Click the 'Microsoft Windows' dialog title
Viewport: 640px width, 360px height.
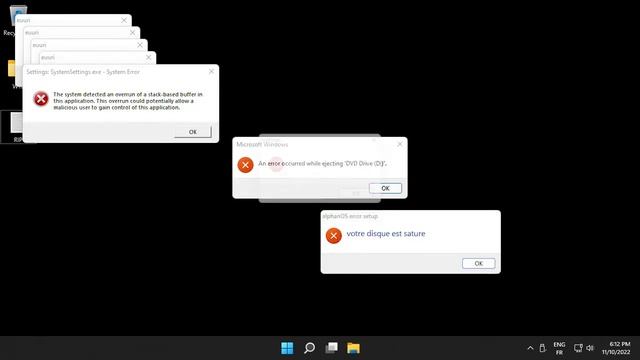262,144
